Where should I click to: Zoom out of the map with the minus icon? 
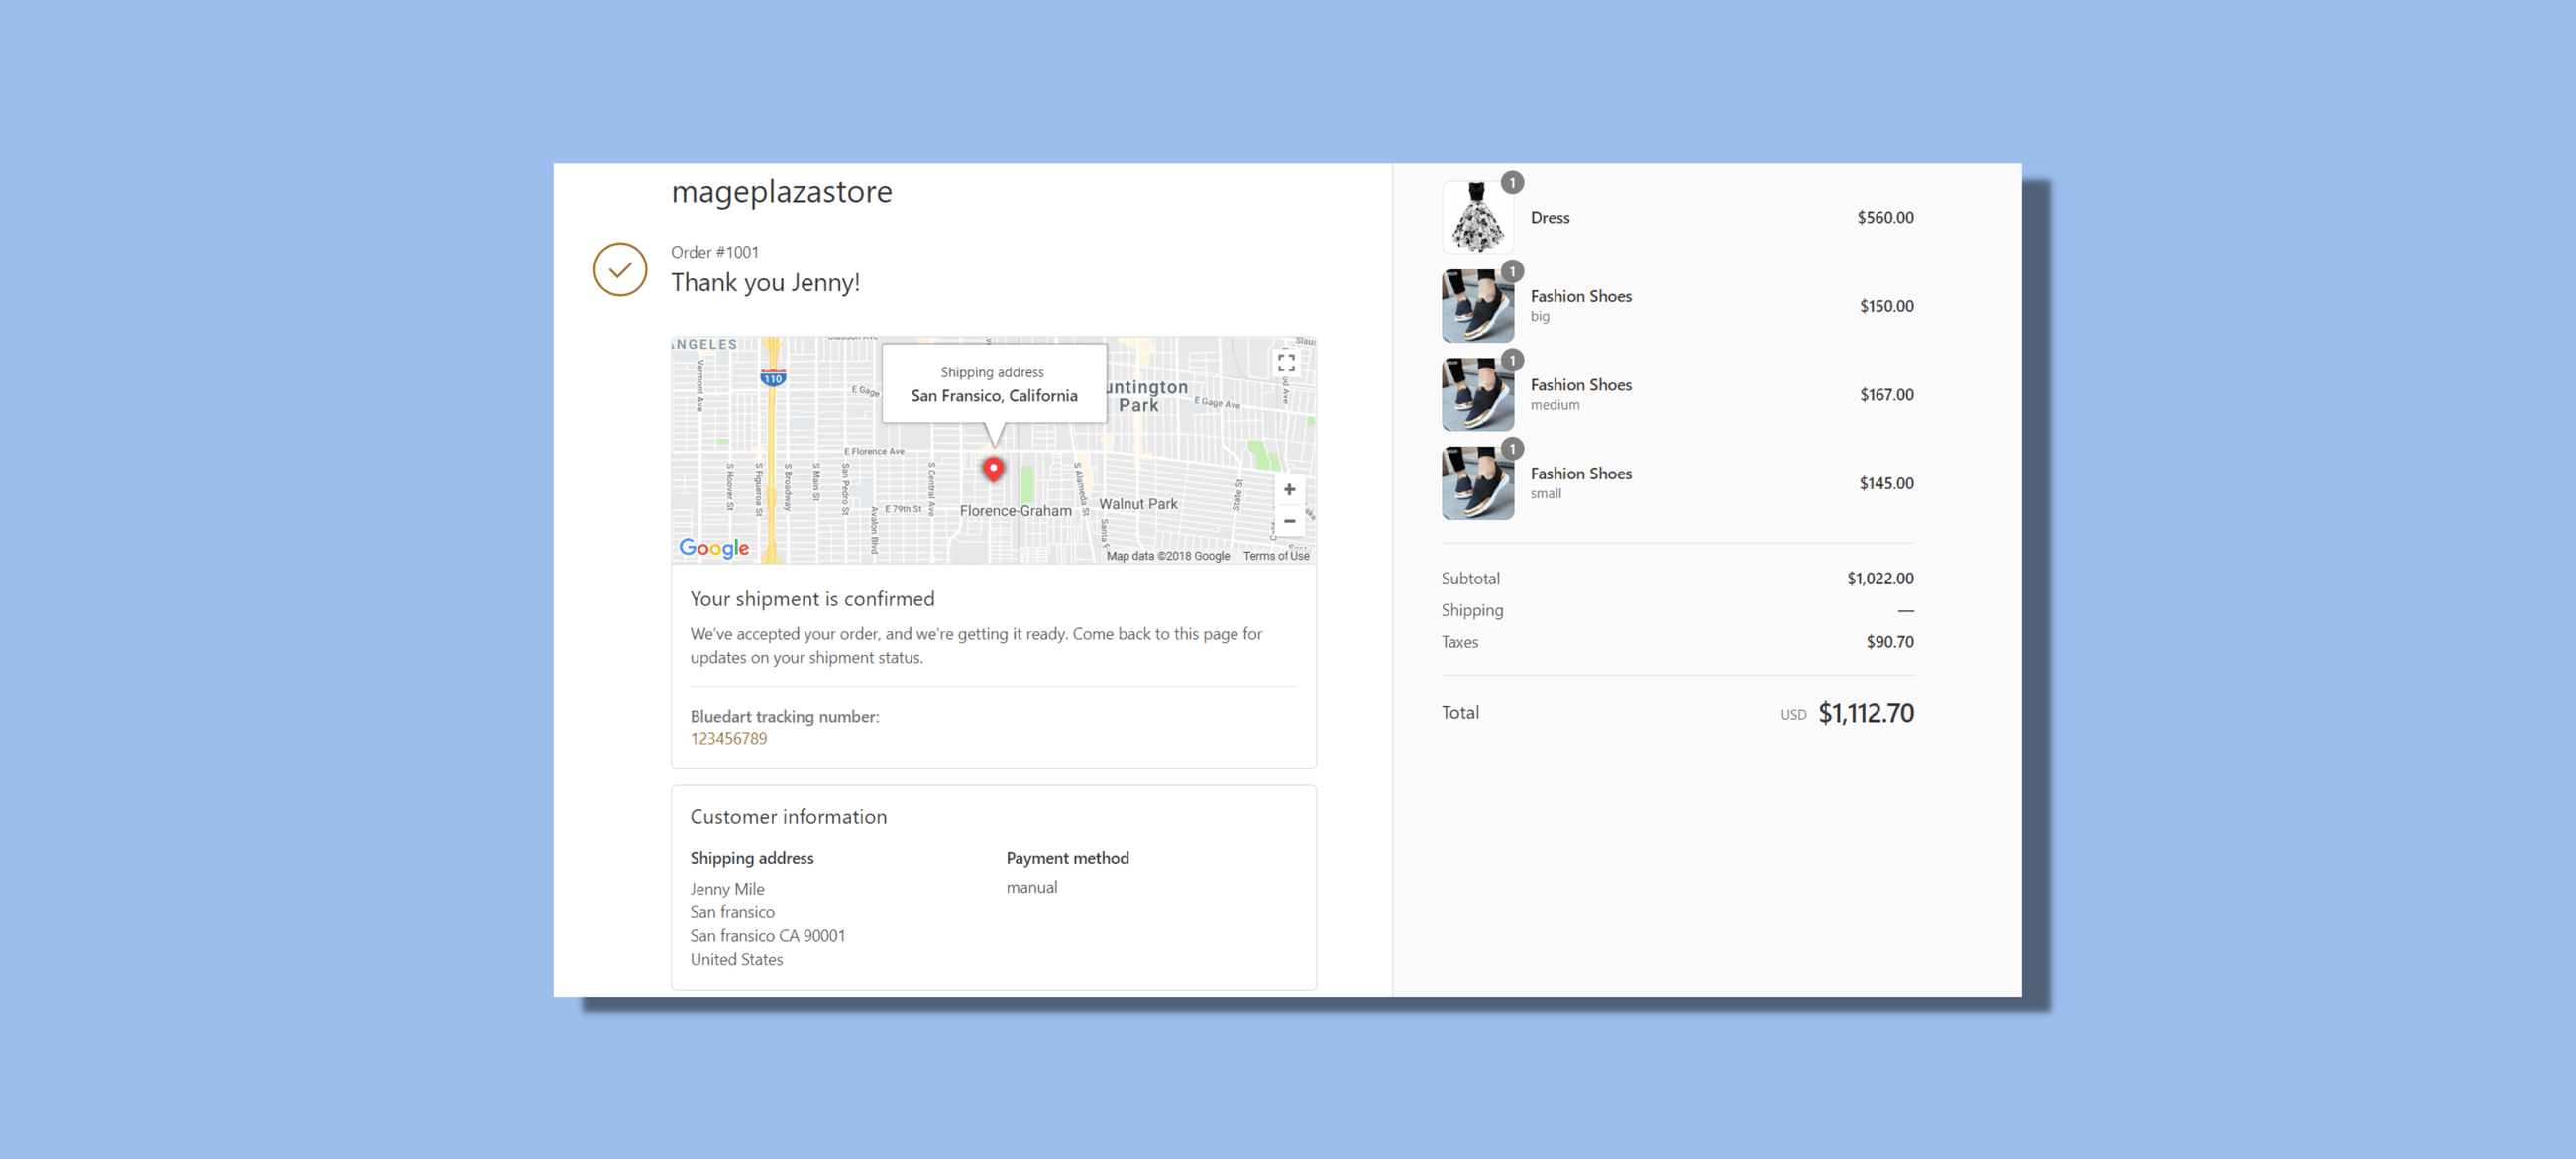click(x=1289, y=521)
